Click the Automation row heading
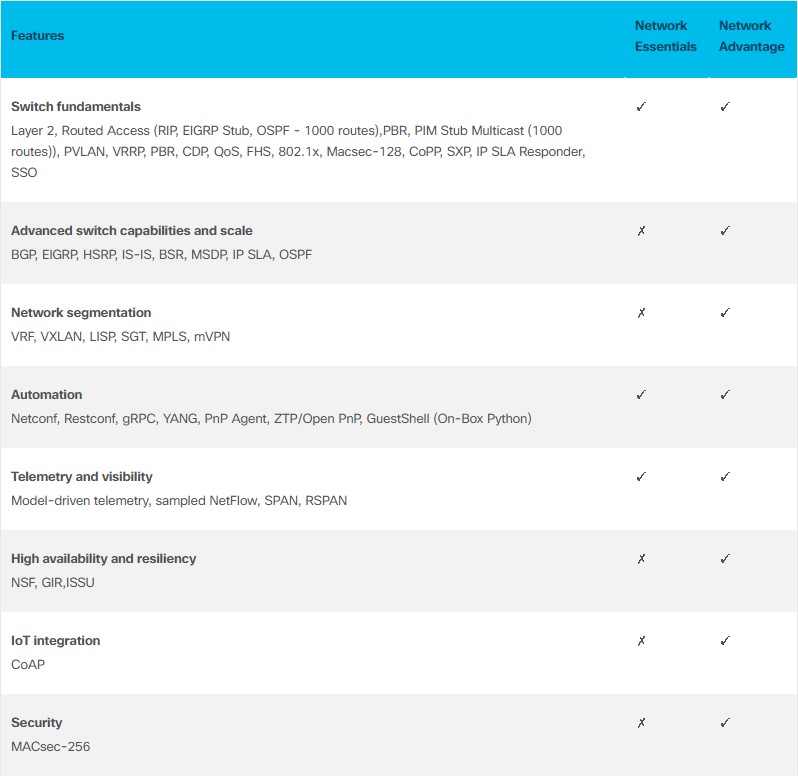Viewport: 798px width, 776px height. pos(47,395)
